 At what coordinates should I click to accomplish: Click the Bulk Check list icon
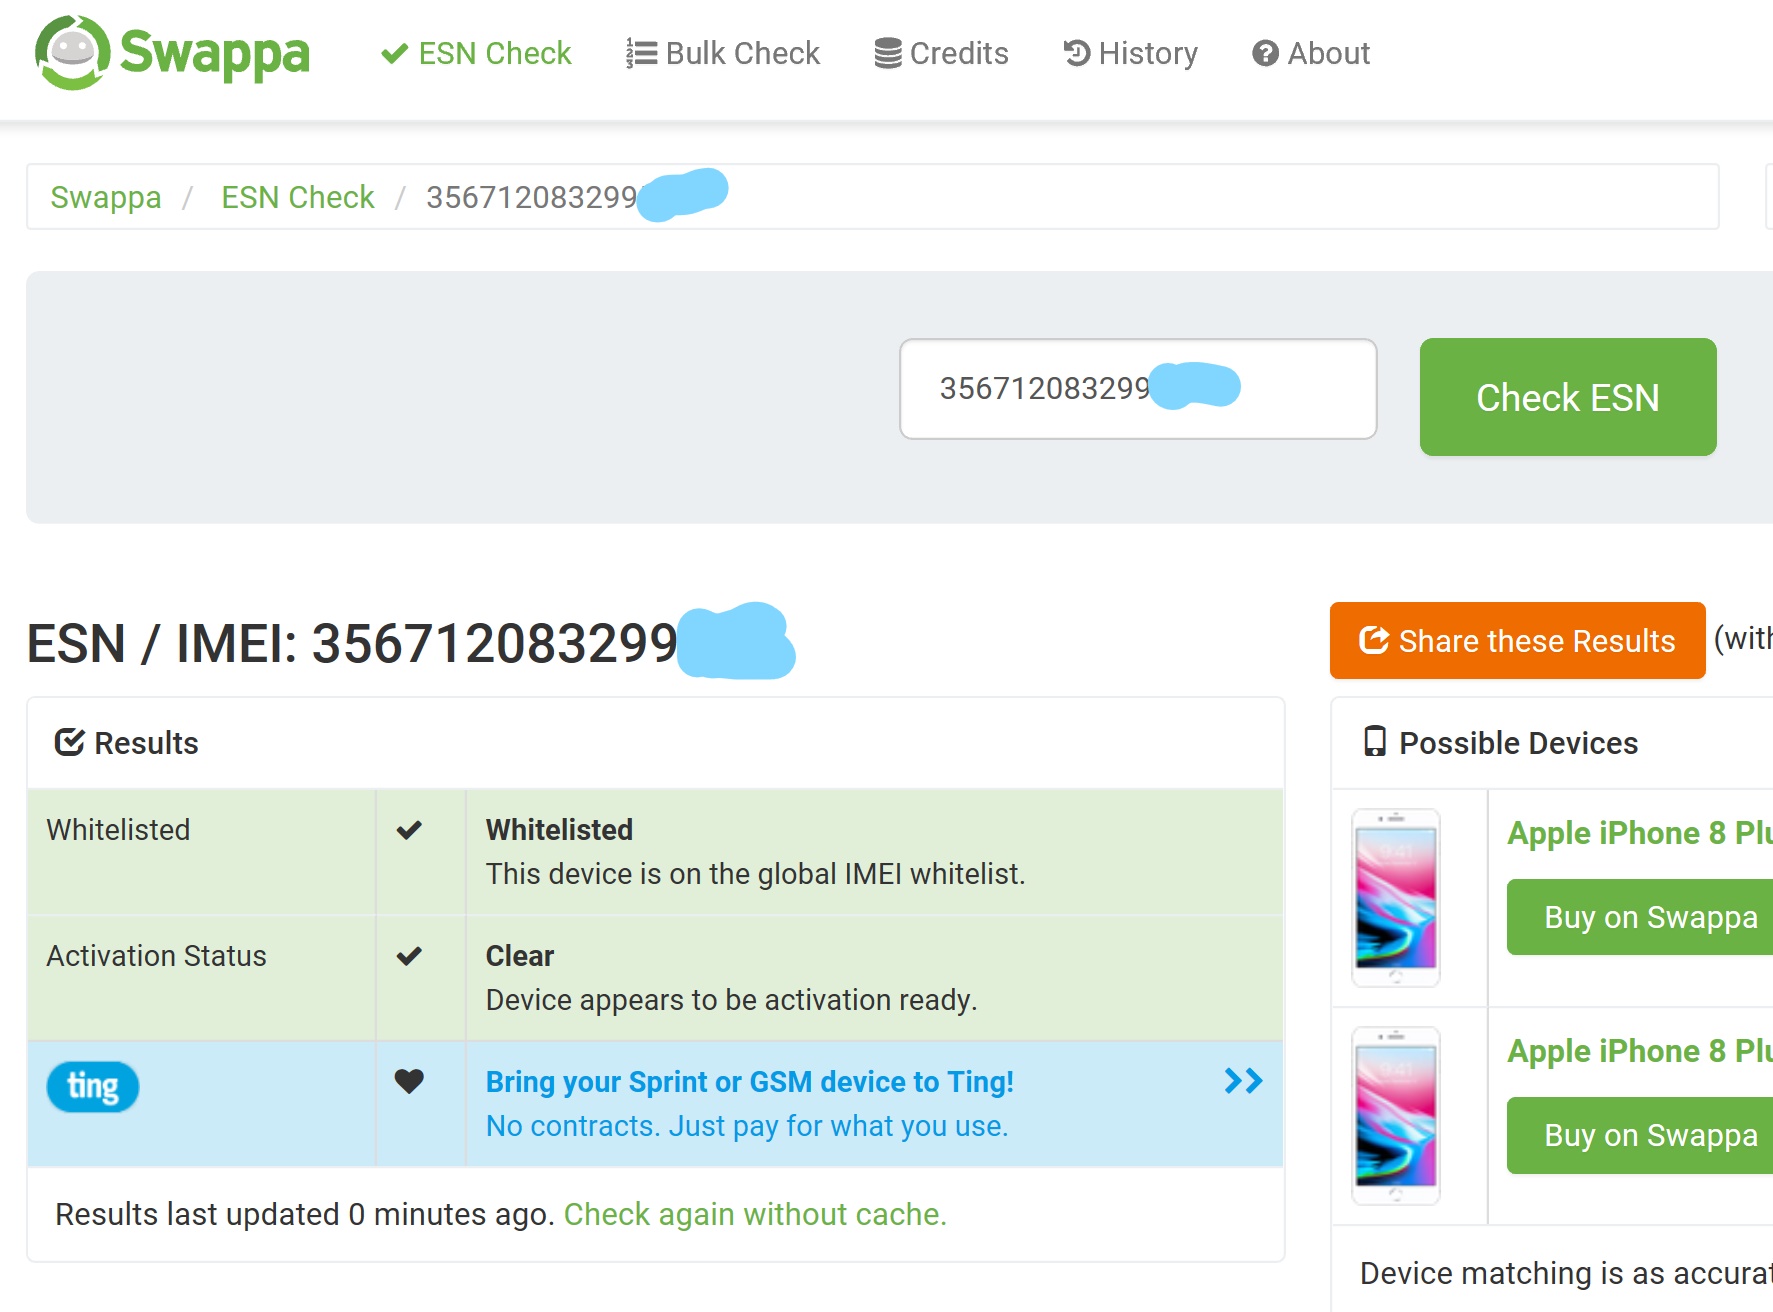641,53
